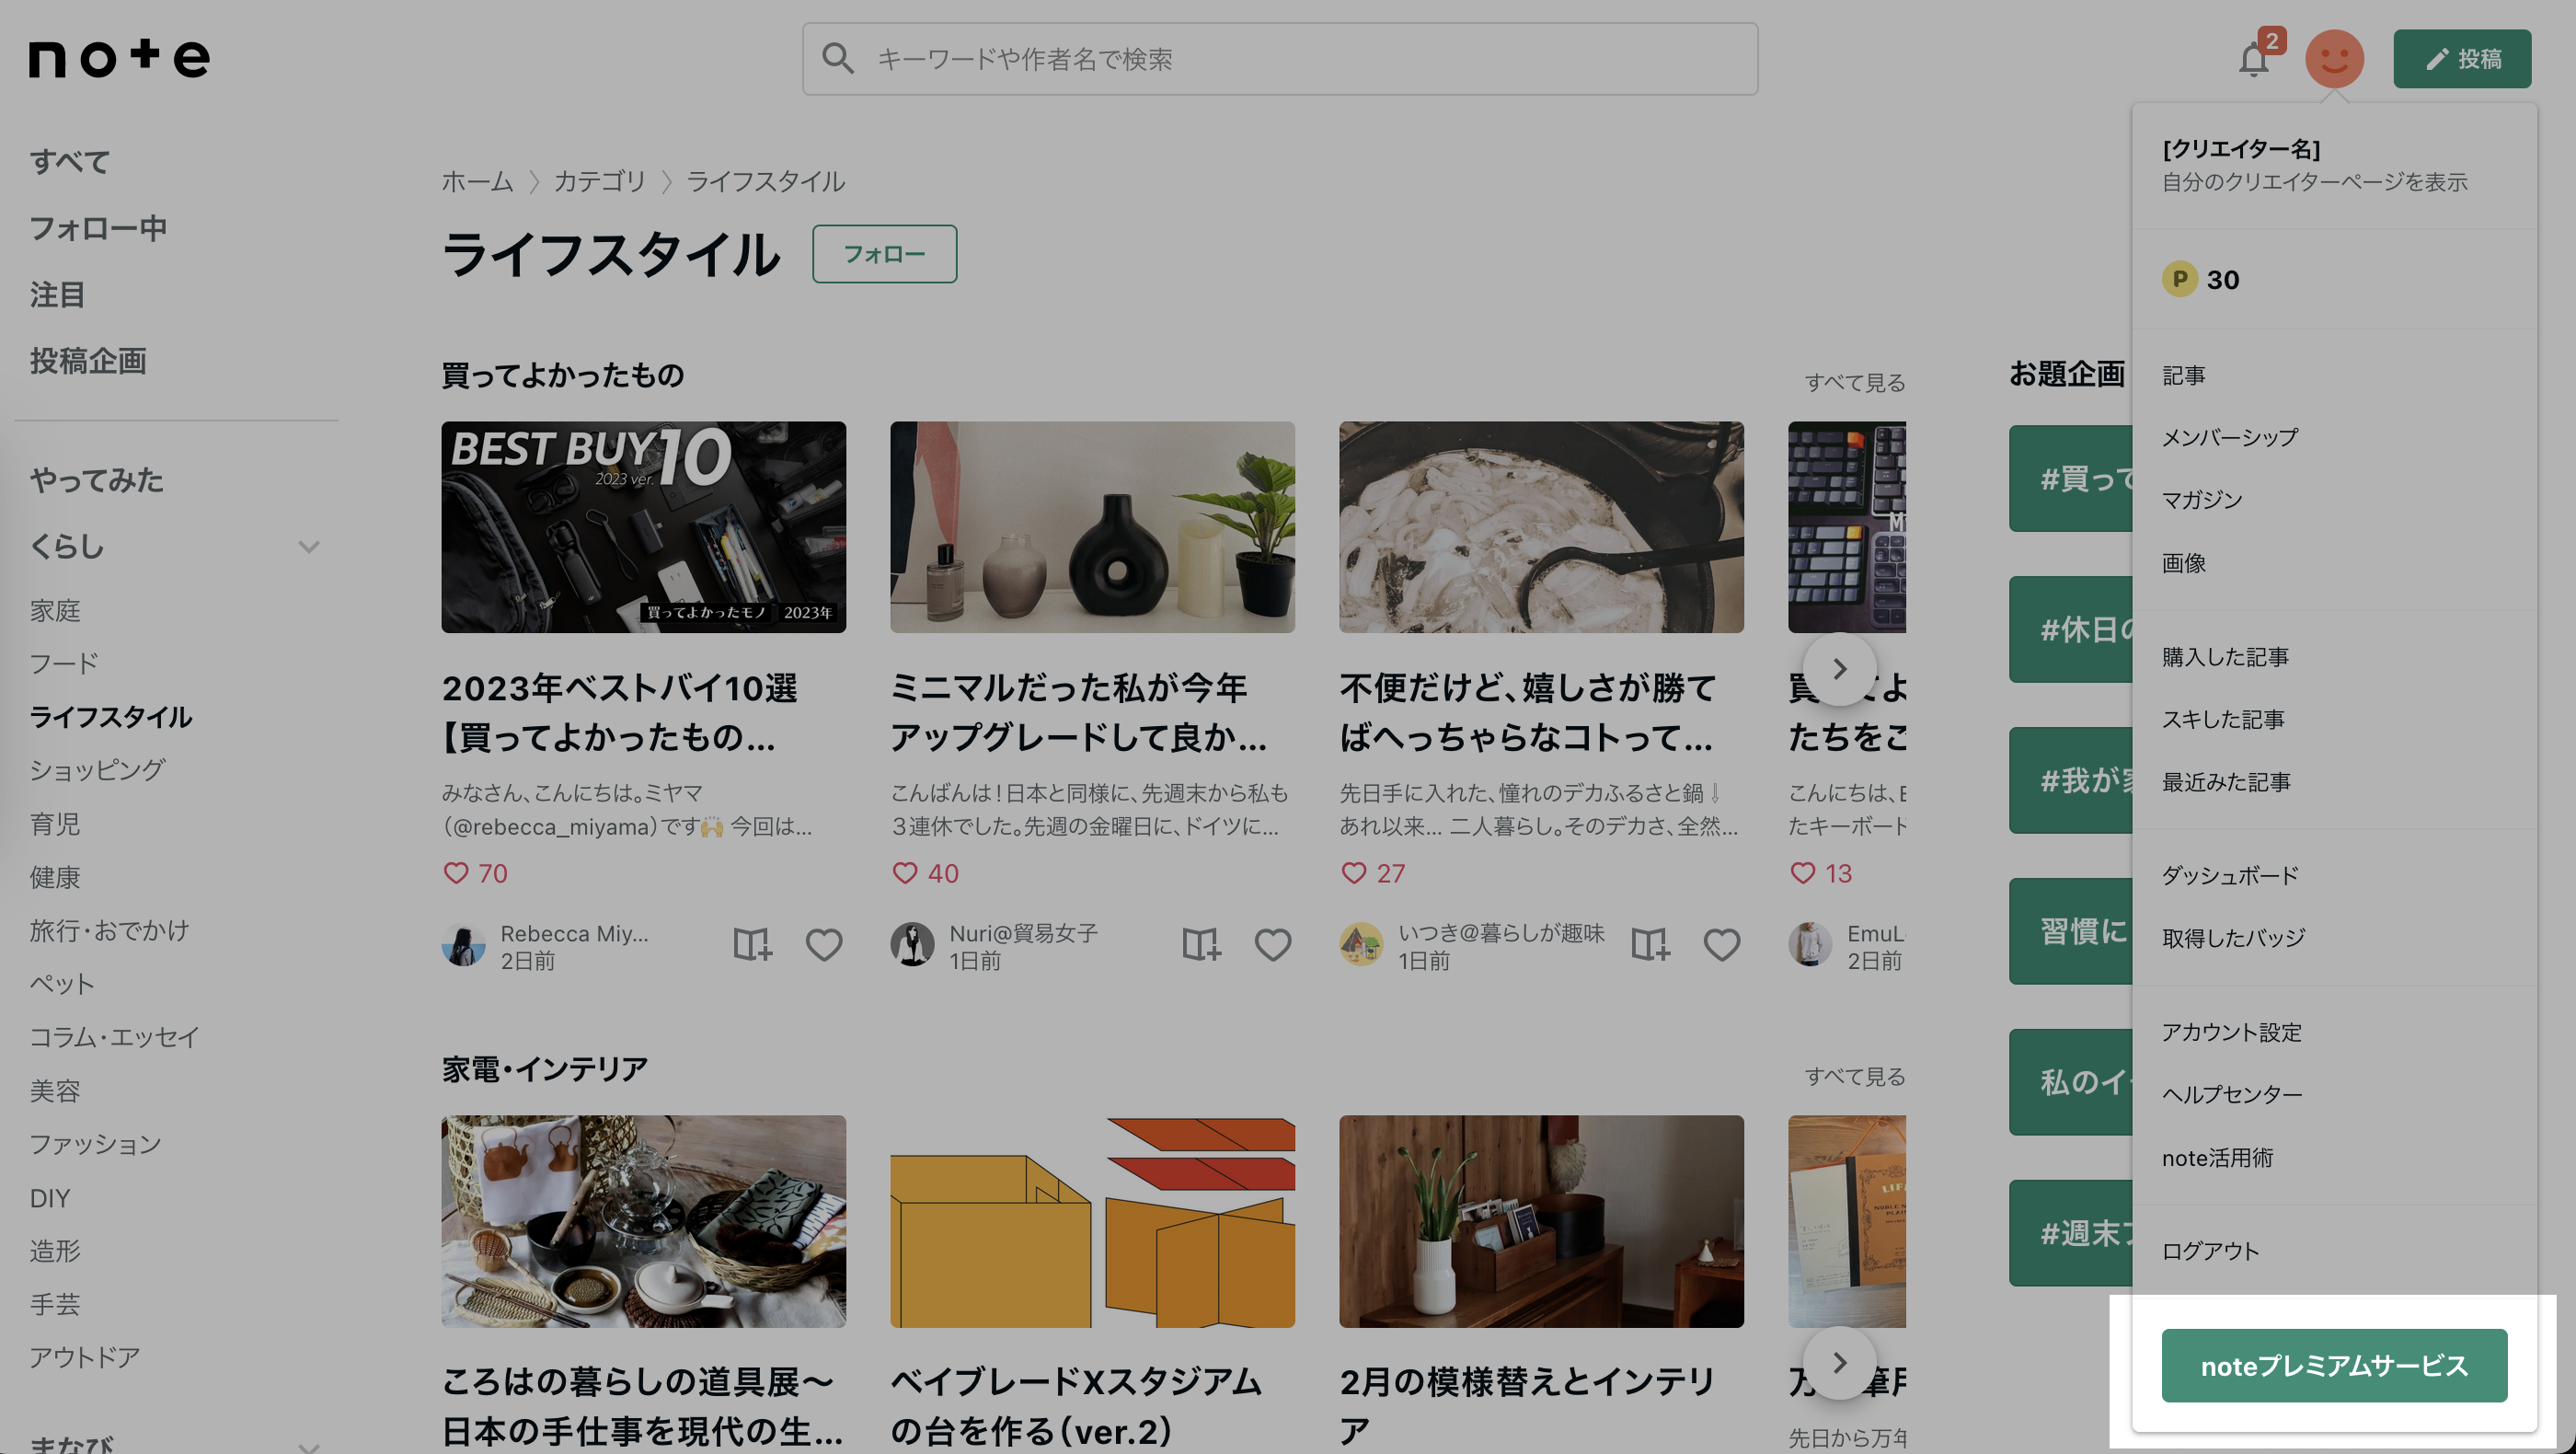
Task: Open the notifications bell
Action: [x=2253, y=60]
